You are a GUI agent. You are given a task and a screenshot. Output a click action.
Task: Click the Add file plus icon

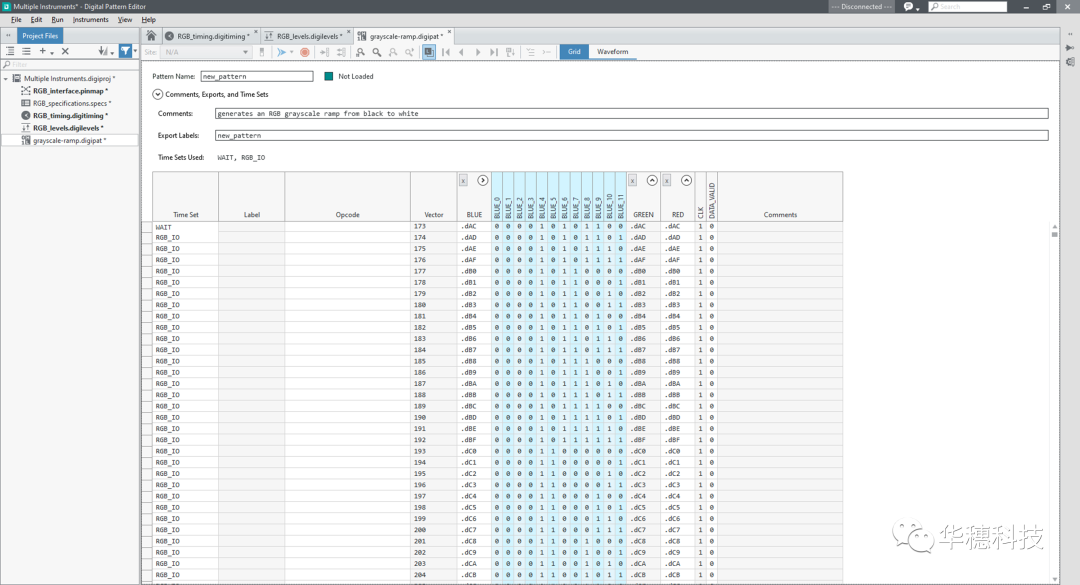click(43, 51)
